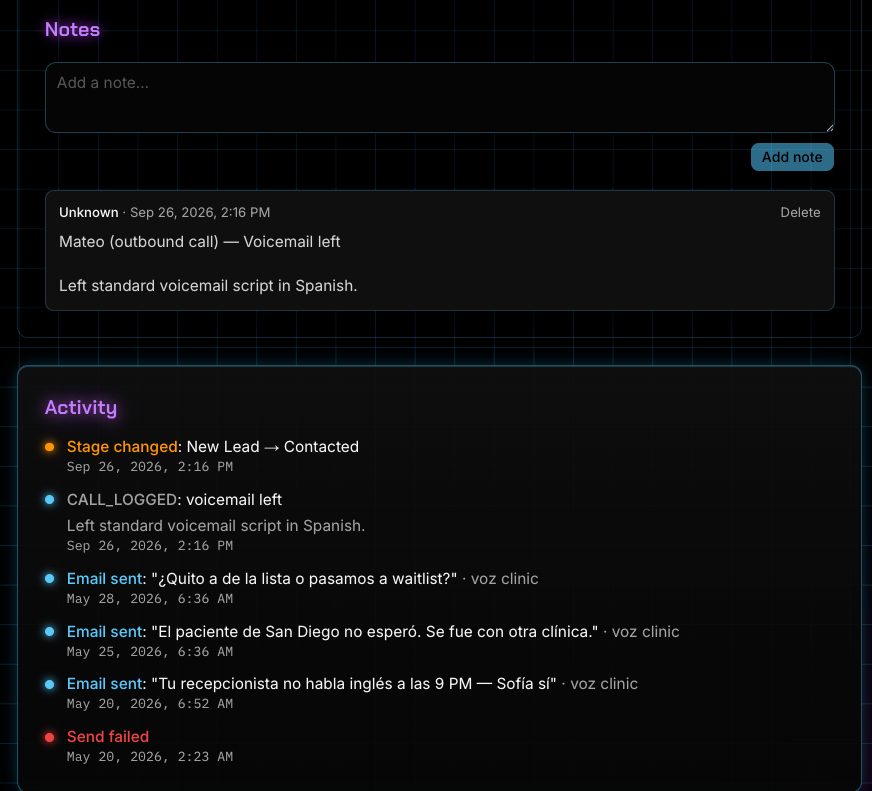The width and height of the screenshot is (872, 791).
Task: Open email 'Tu recepcionista no habla inglés a las 9 PM'
Action: 354,684
